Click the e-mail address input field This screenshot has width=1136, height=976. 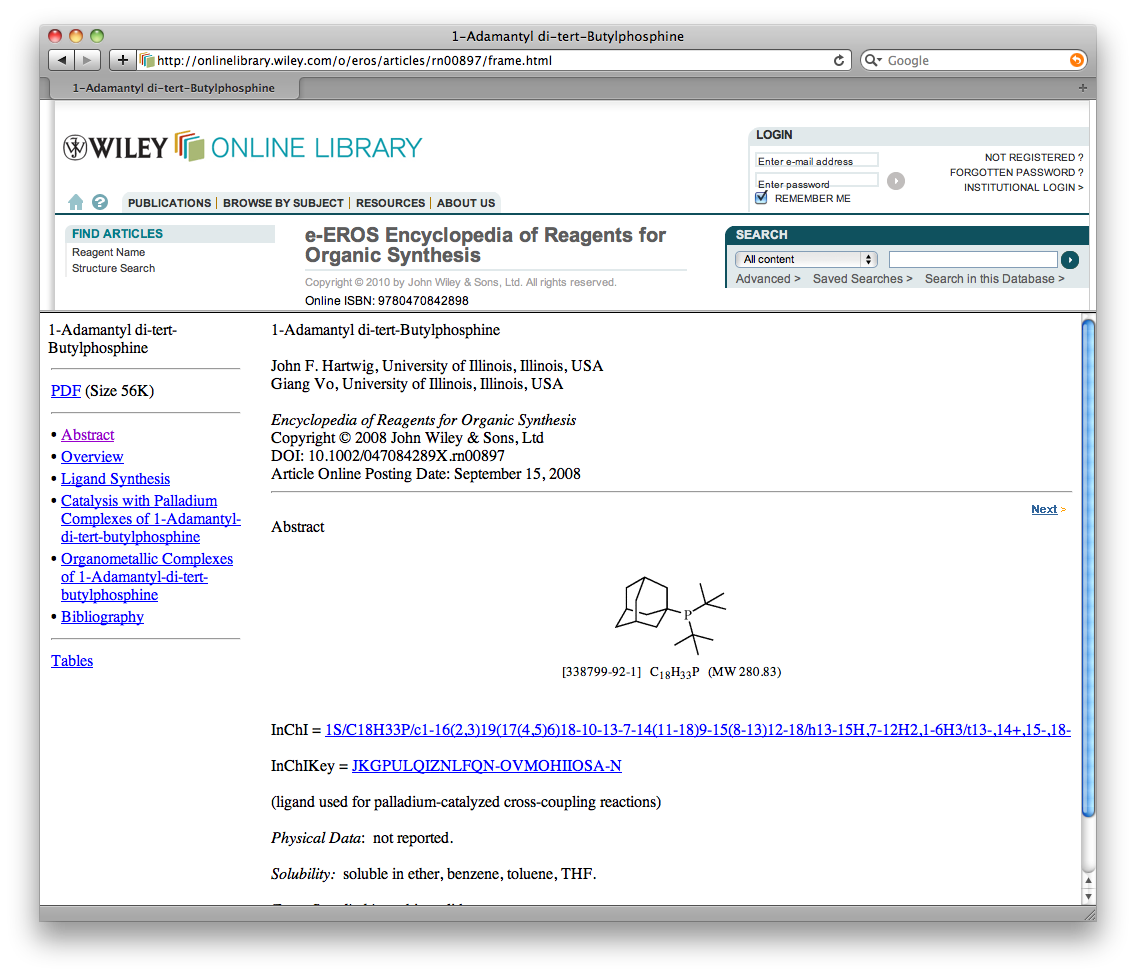816,161
